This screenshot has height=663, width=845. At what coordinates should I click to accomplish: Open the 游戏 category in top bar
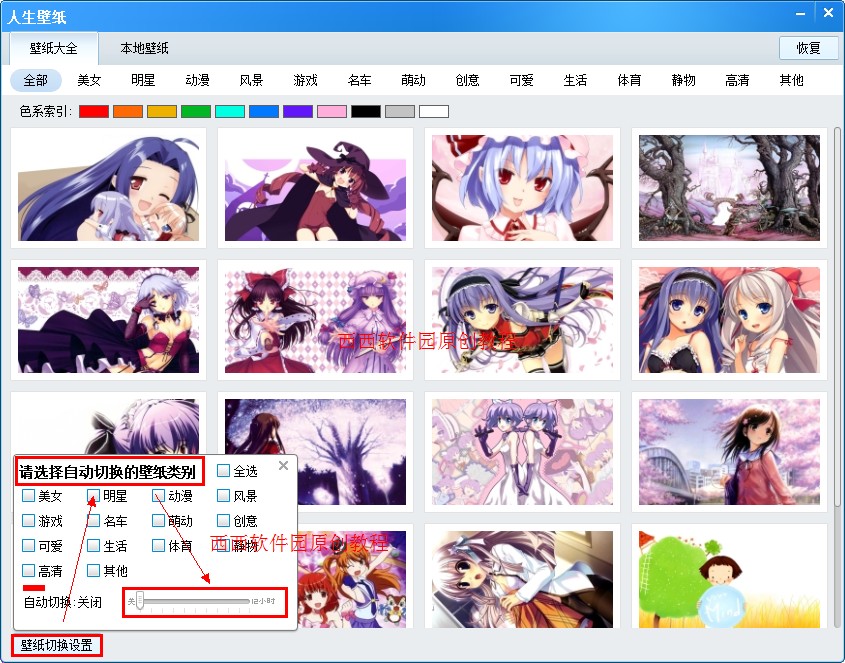pyautogui.click(x=305, y=80)
